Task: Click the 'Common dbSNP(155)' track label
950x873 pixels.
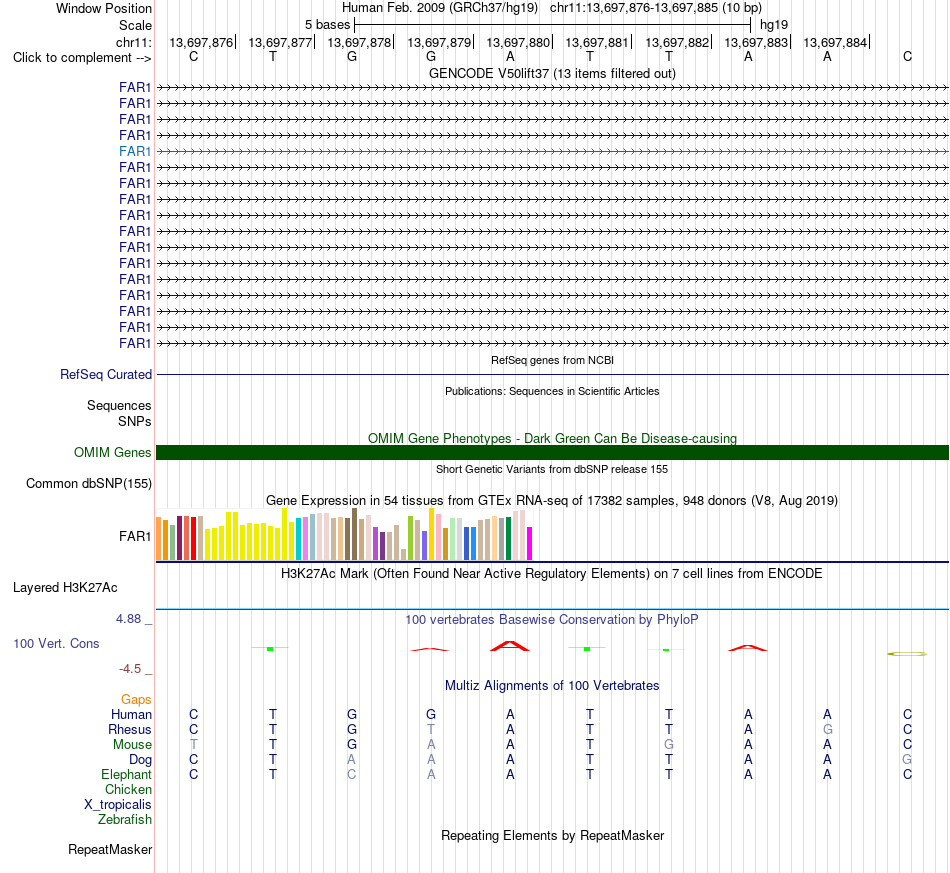Action: point(88,483)
